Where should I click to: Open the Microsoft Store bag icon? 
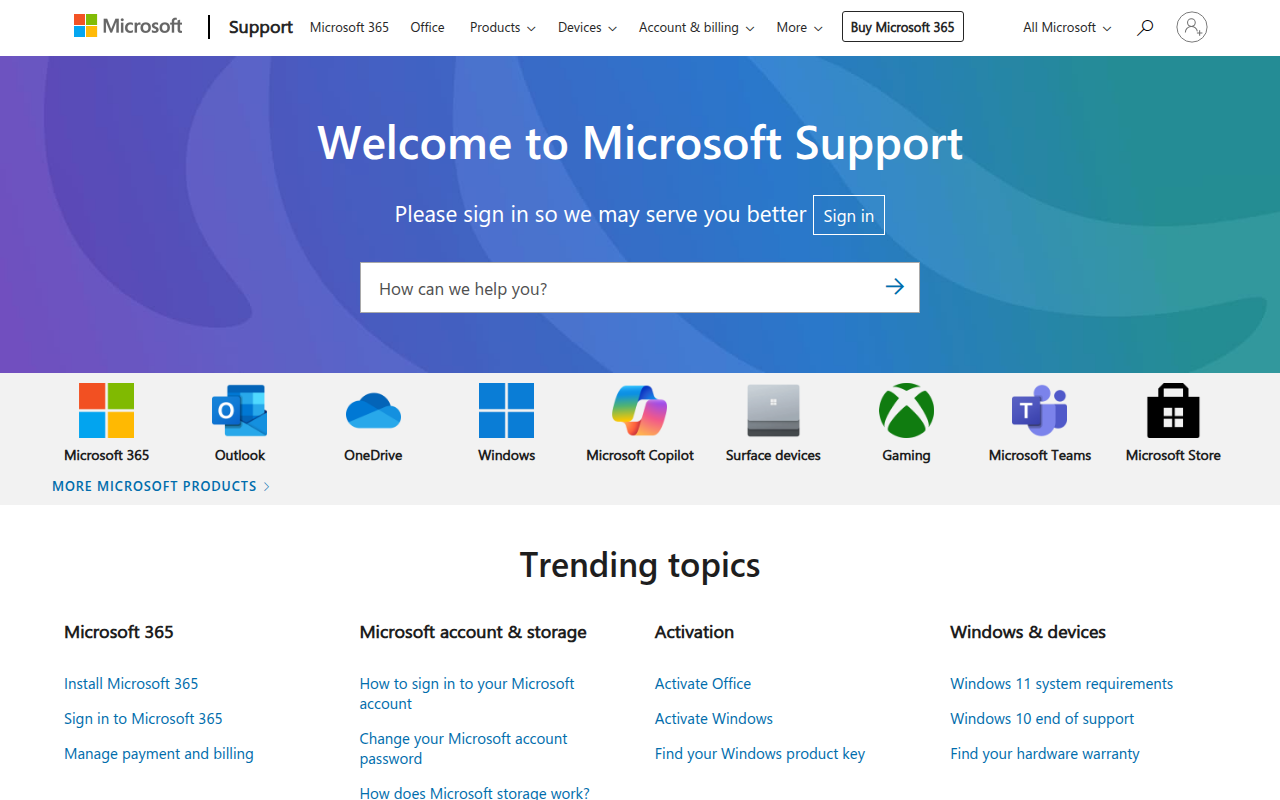[x=1173, y=411]
